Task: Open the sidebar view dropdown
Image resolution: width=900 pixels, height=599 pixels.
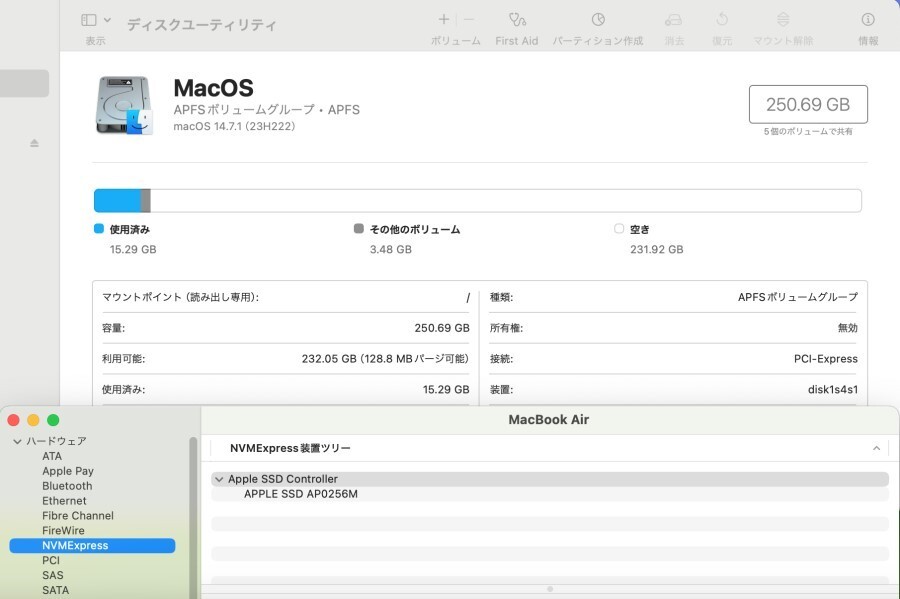Action: click(x=96, y=20)
